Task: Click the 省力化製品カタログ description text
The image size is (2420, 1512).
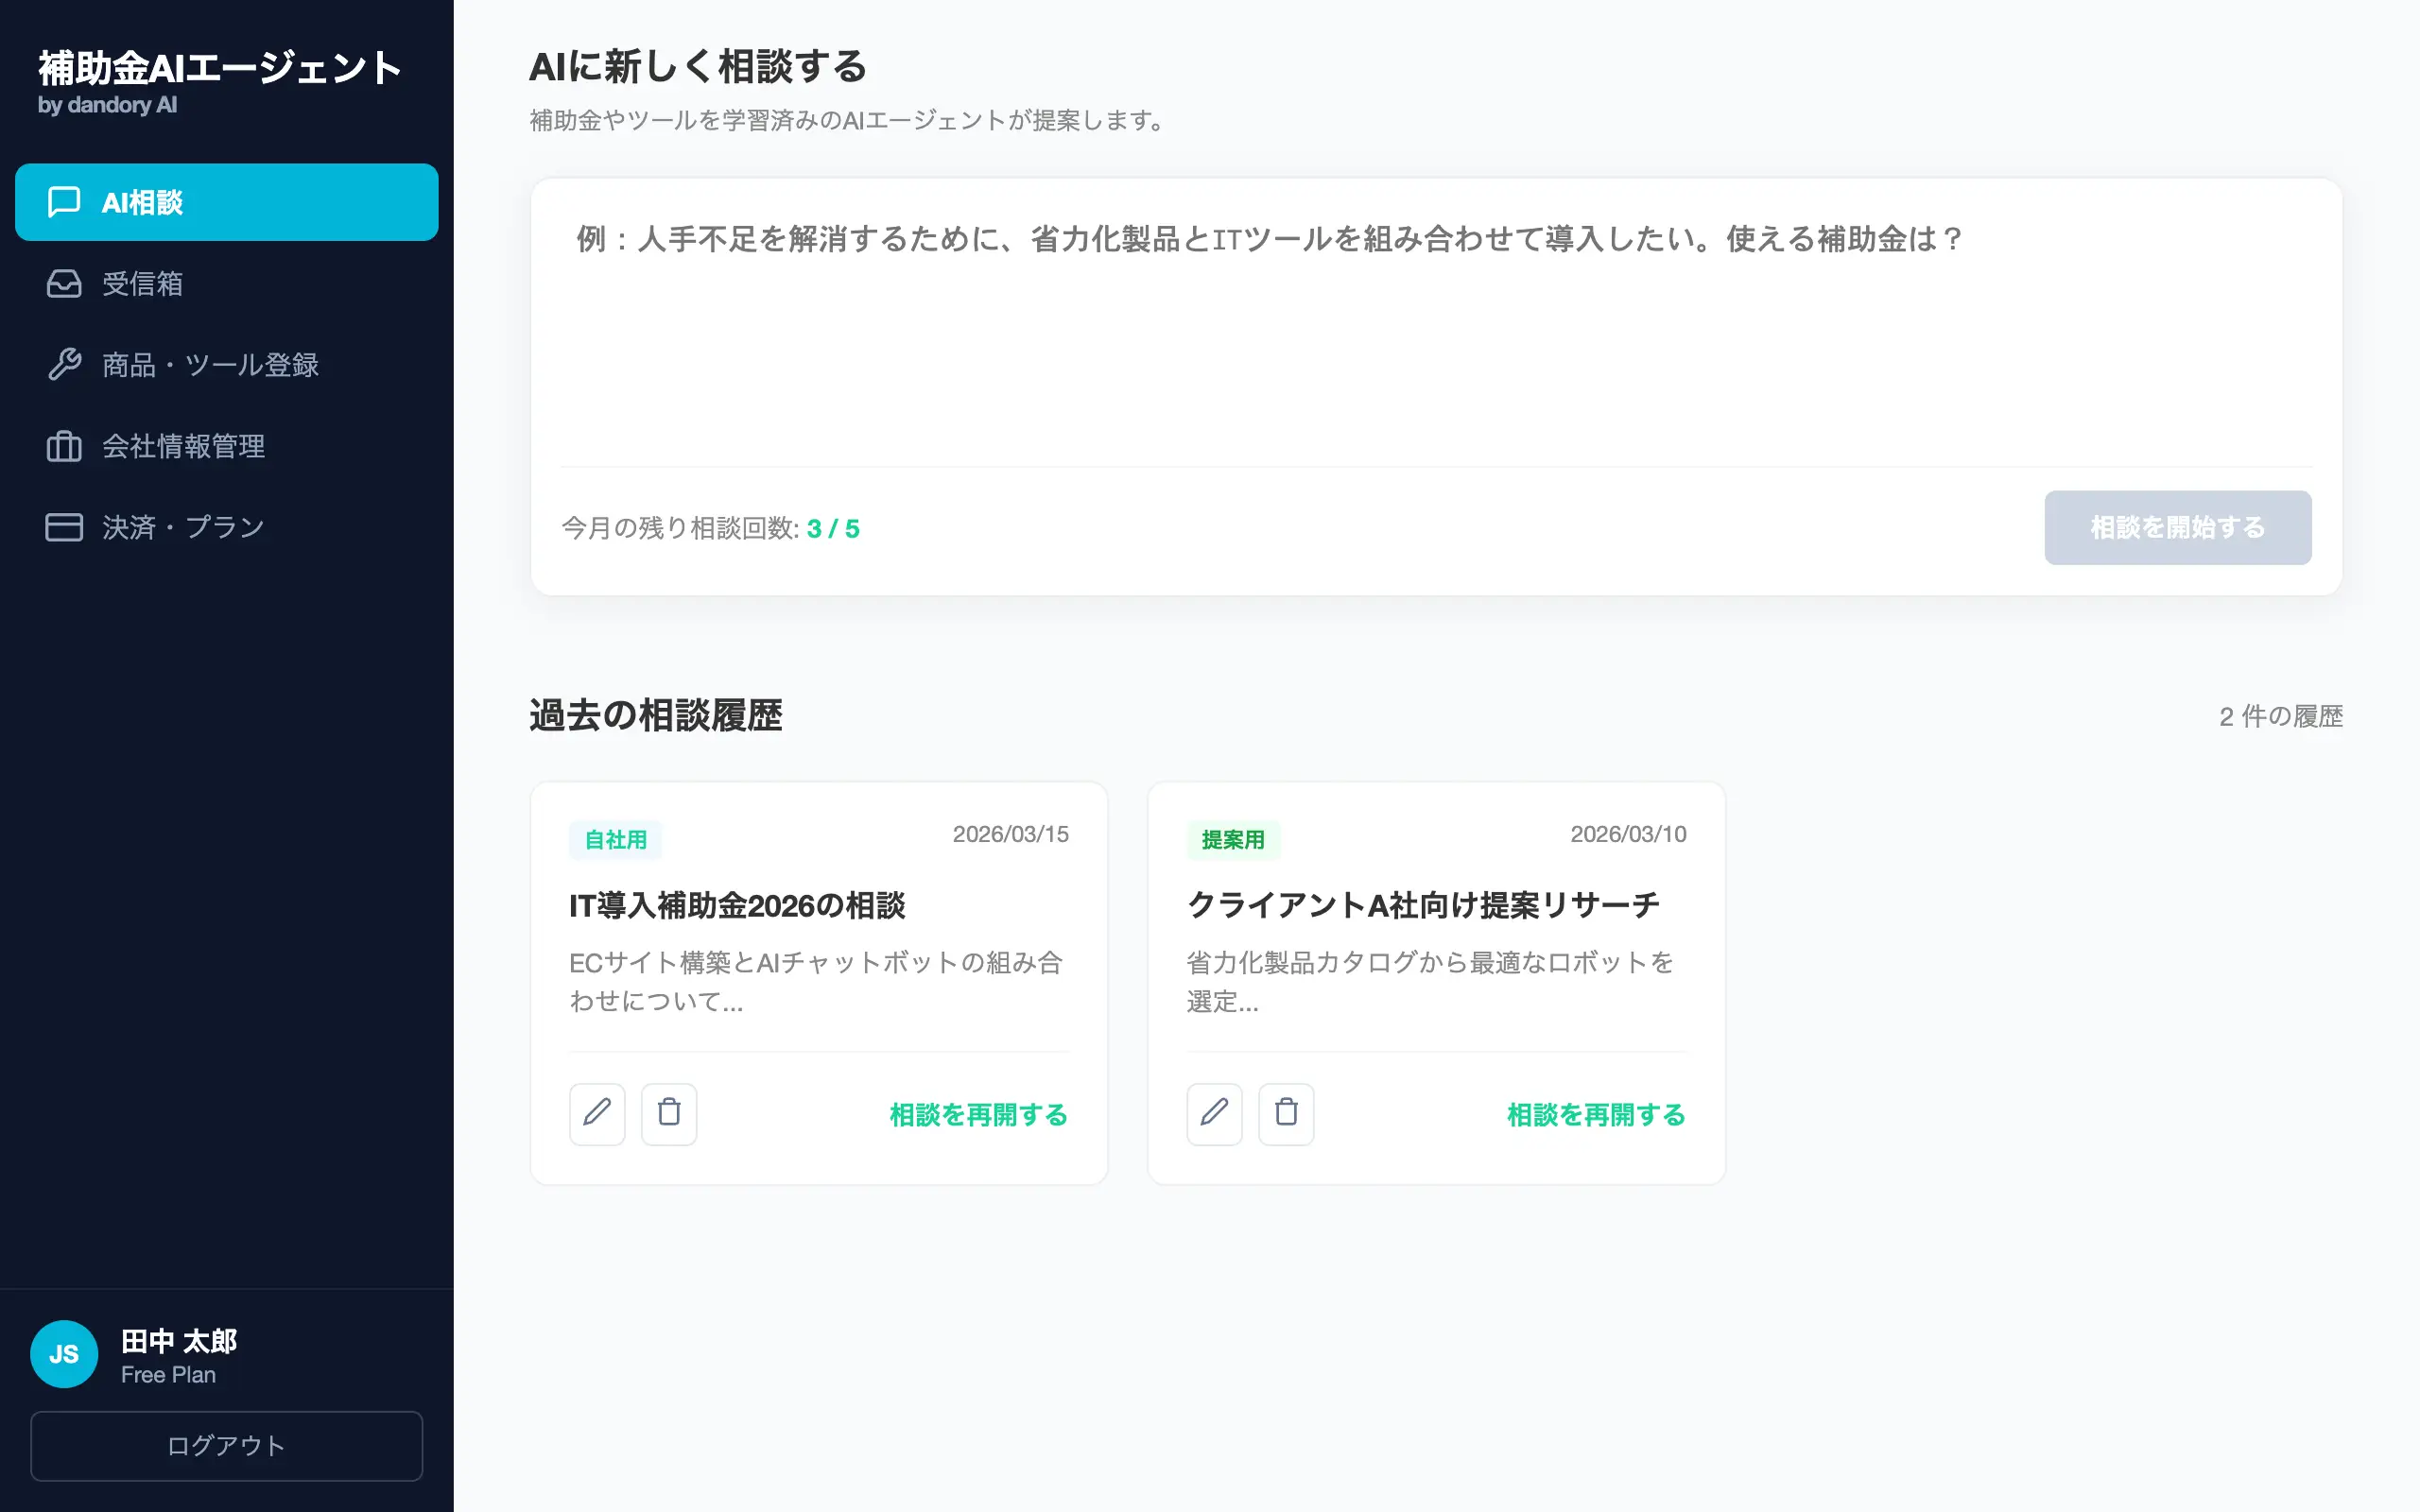Action: [x=1430, y=981]
